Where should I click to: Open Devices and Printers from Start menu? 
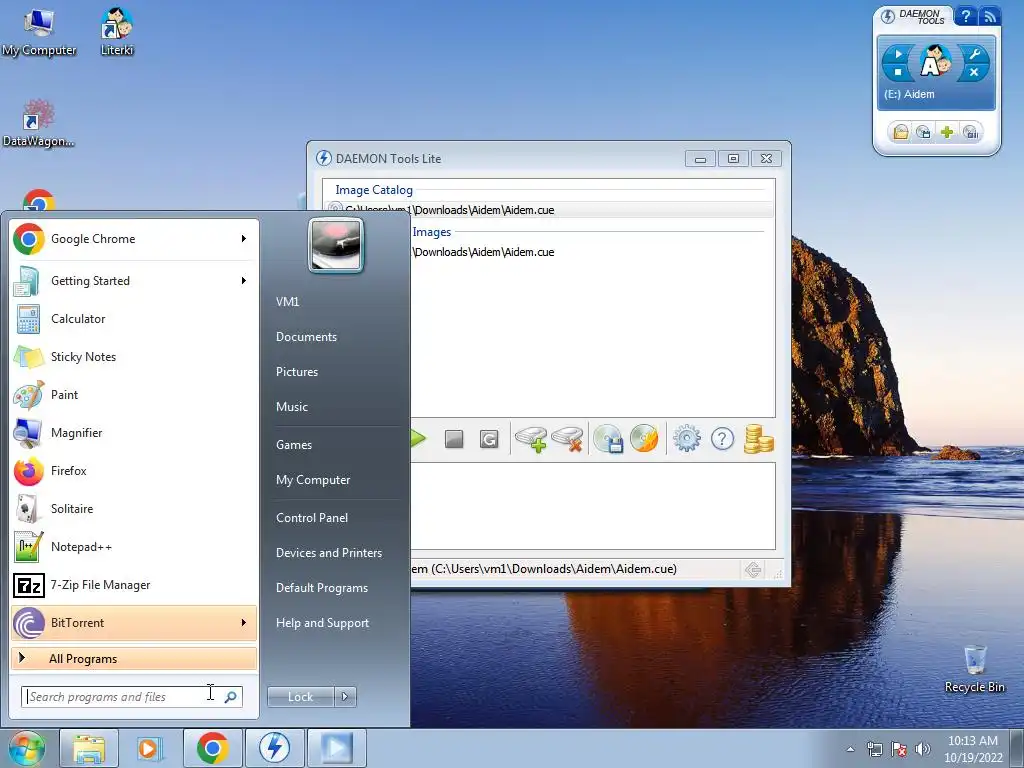coord(328,553)
